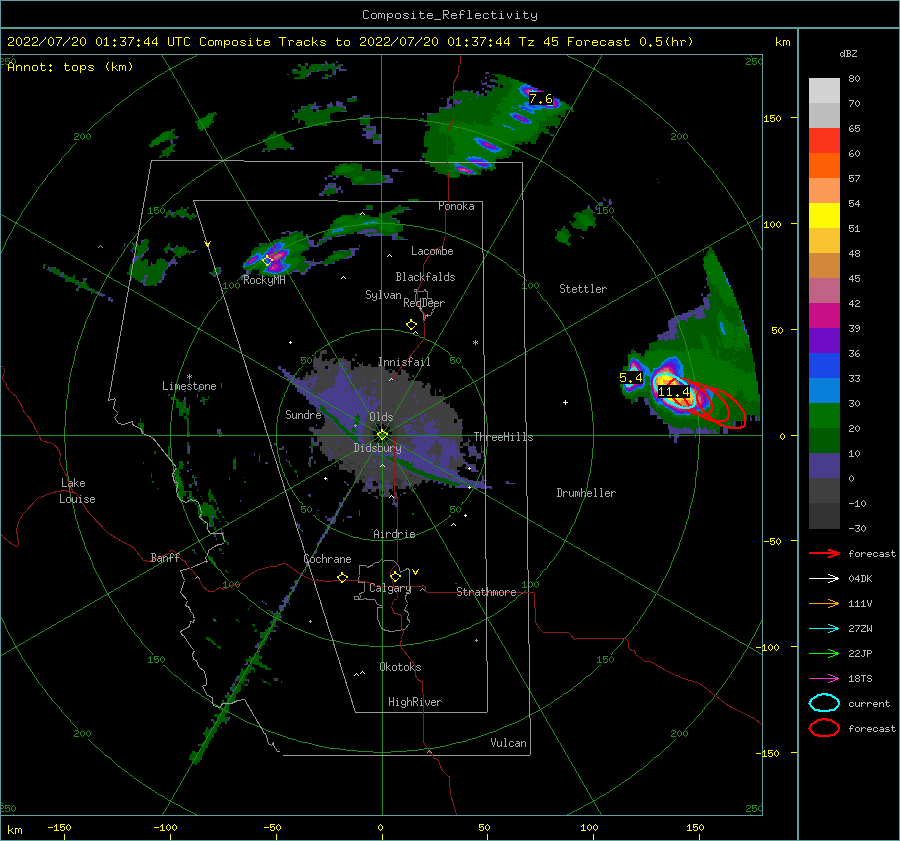Click the Banff label
Viewport: 900px width, 841px height.
165,557
